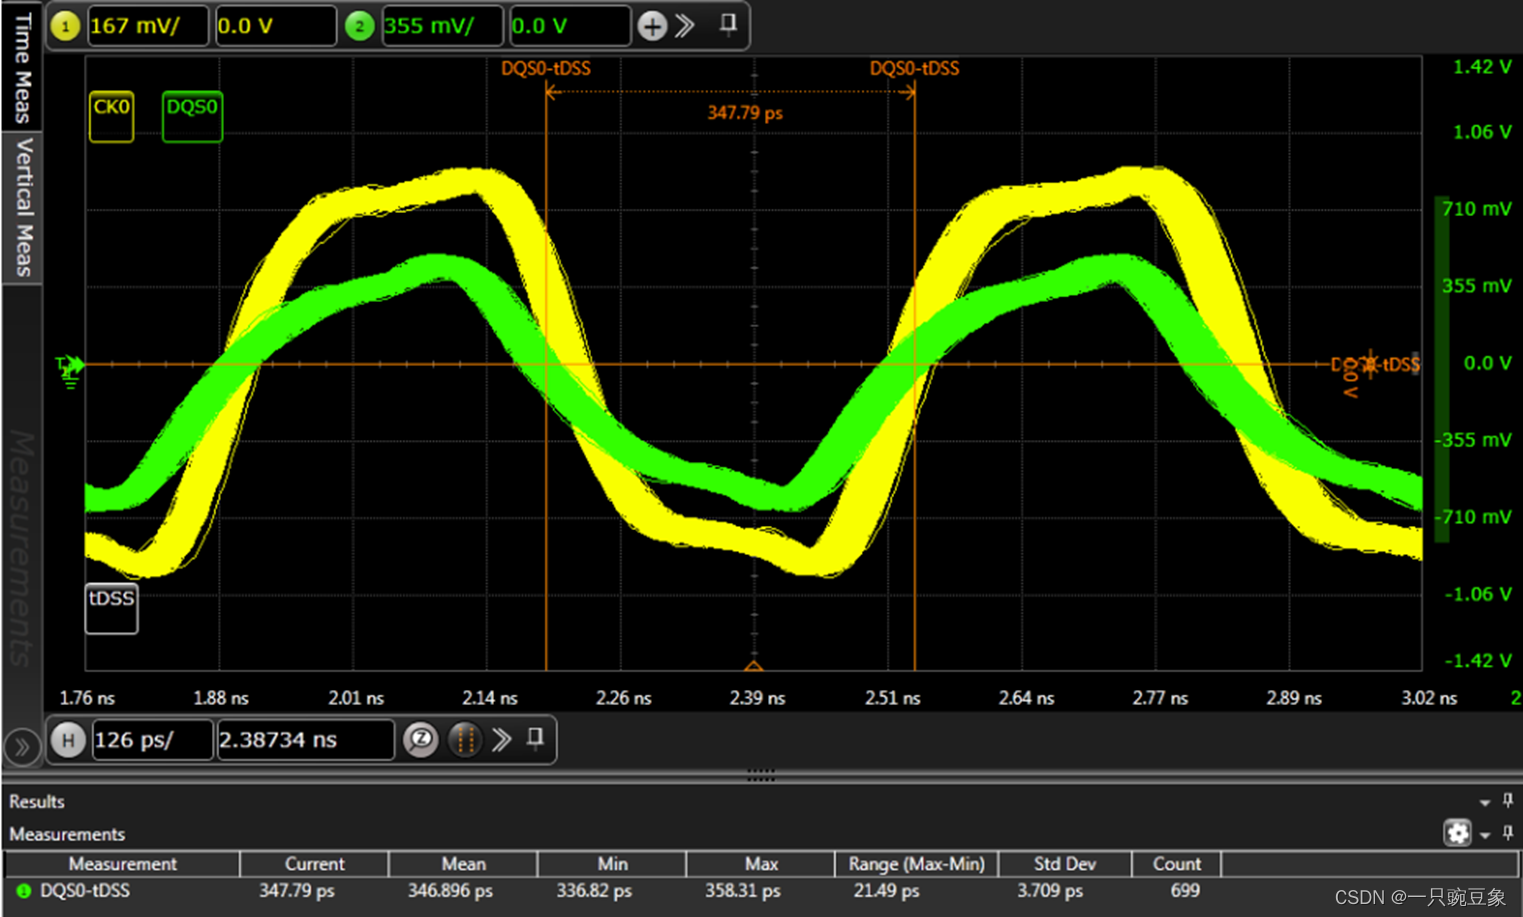Screen dimensions: 1523x917
Task: Select the DQS0 waveform label
Action: pos(192,117)
